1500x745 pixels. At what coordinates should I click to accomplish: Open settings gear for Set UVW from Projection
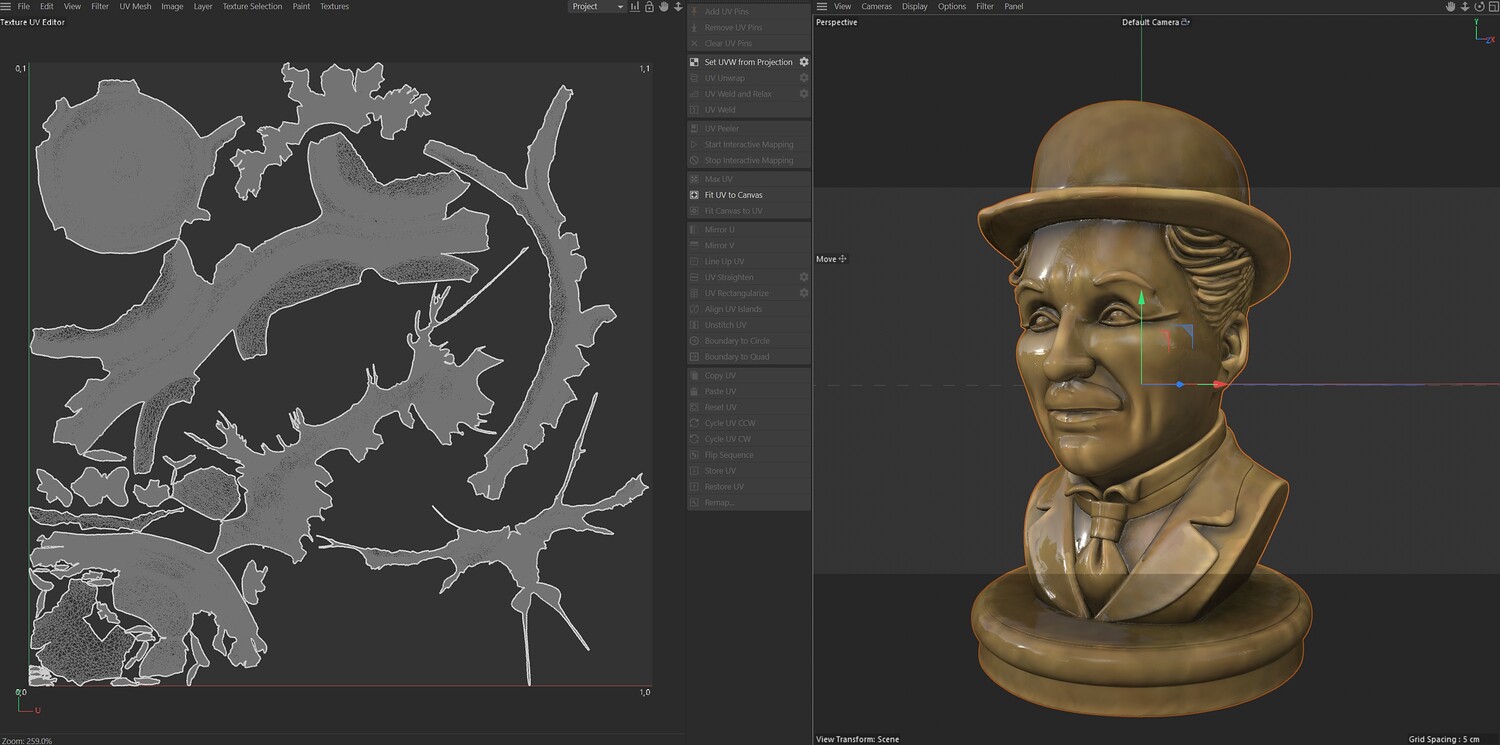point(803,62)
